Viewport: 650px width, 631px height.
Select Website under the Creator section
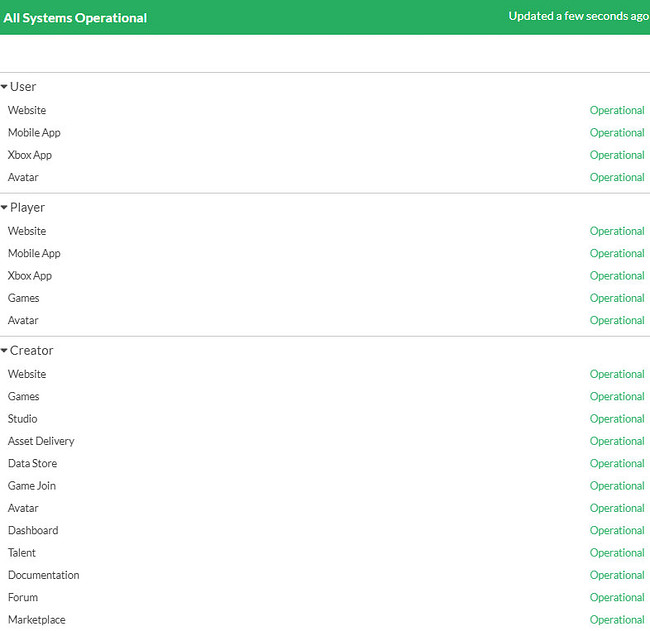(27, 374)
